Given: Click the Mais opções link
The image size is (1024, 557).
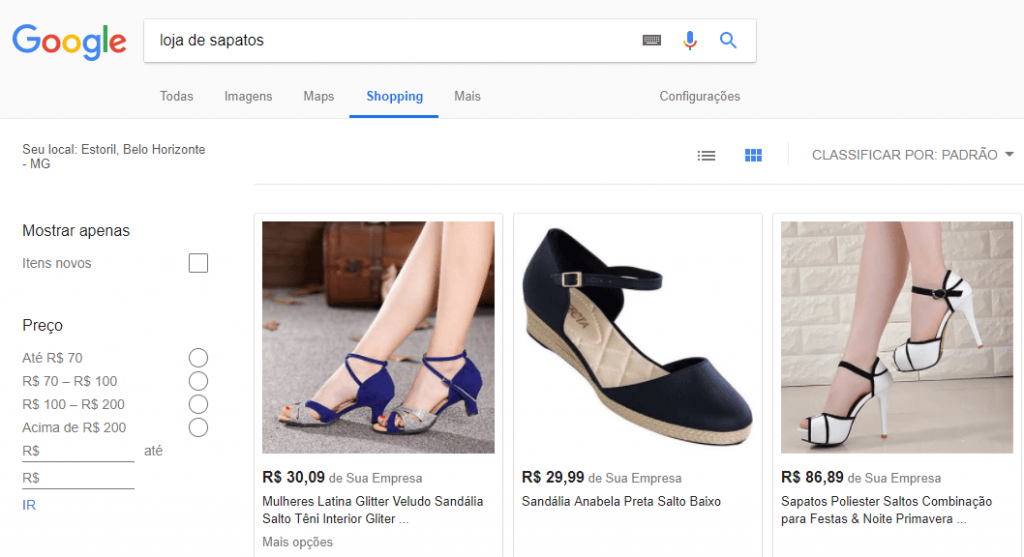Looking at the screenshot, I should pyautogui.click(x=297, y=542).
